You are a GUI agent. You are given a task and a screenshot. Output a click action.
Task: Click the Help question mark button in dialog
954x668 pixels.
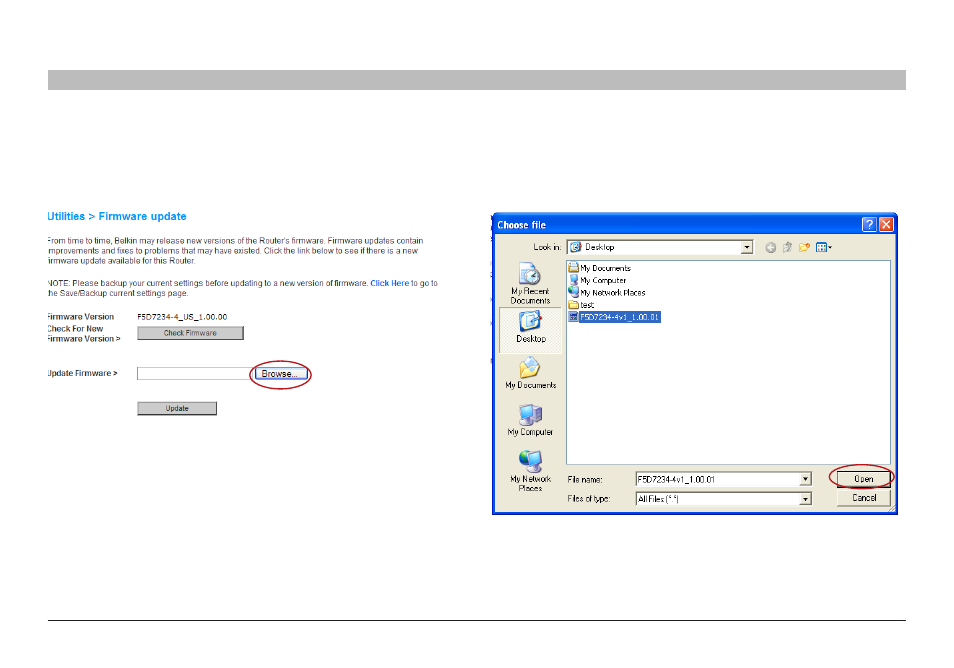click(x=869, y=224)
